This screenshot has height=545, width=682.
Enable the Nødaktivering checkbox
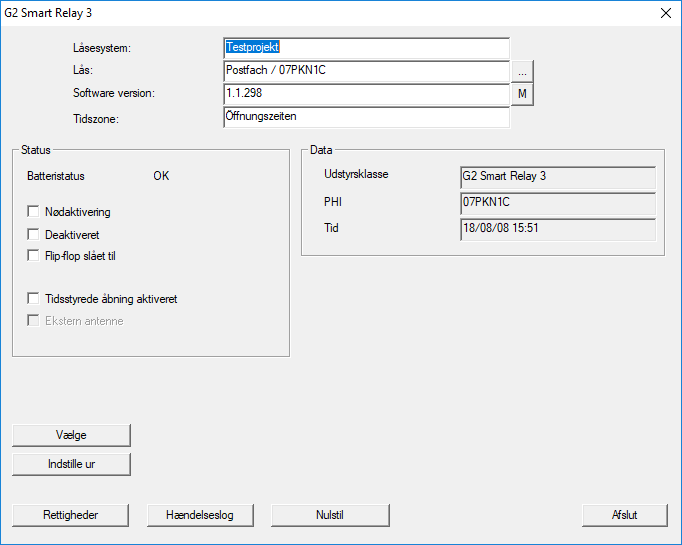[35, 212]
